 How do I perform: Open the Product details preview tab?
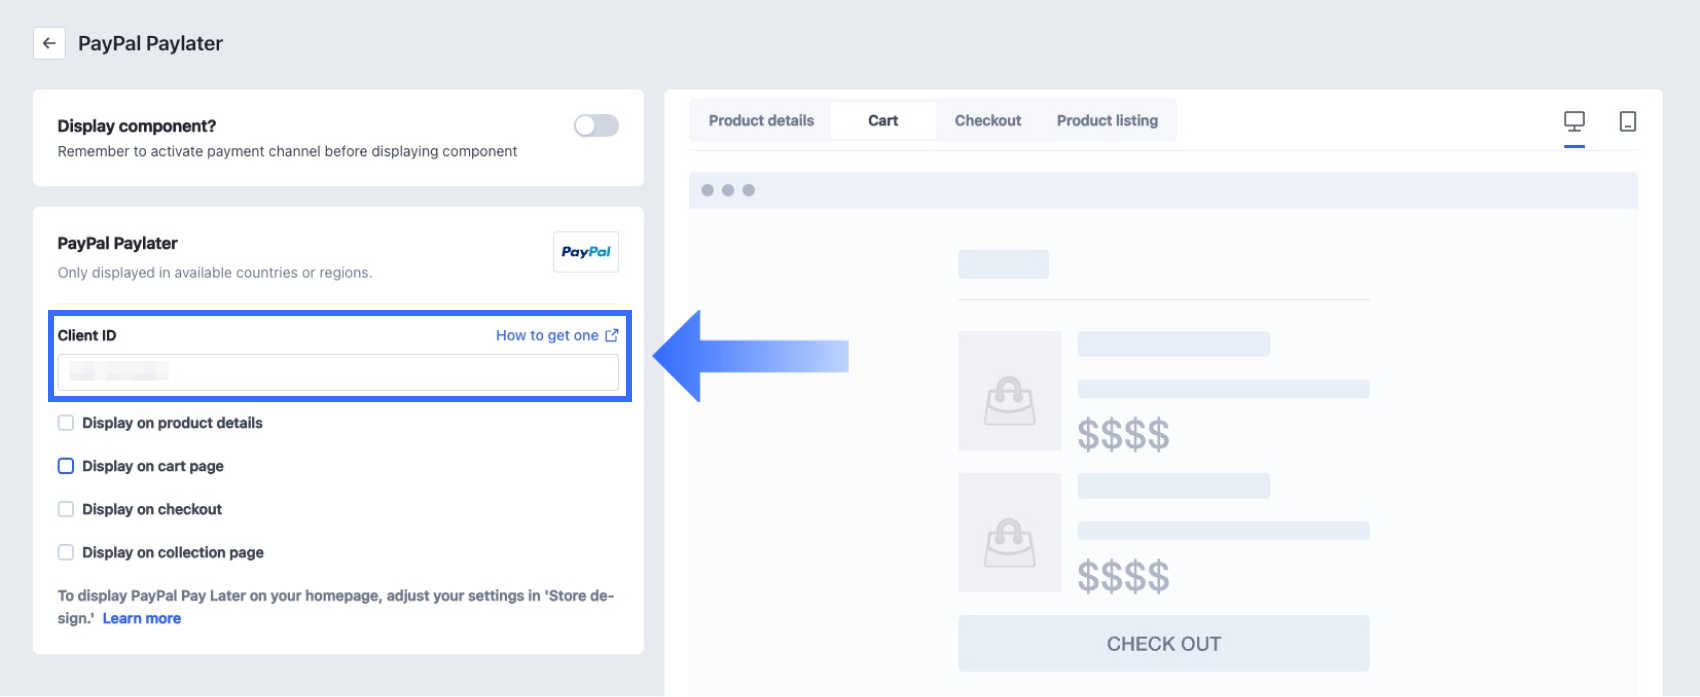click(761, 121)
